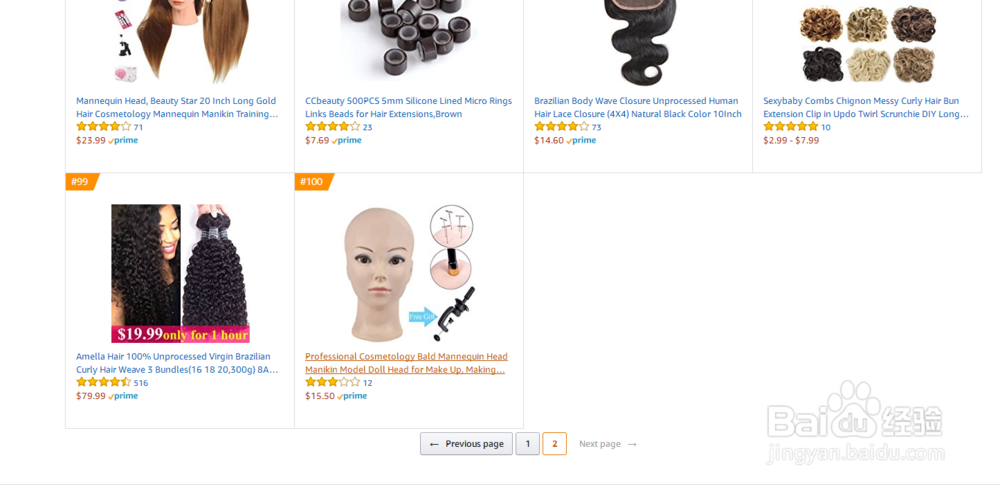Click the brown micro ring beads image

[408, 40]
